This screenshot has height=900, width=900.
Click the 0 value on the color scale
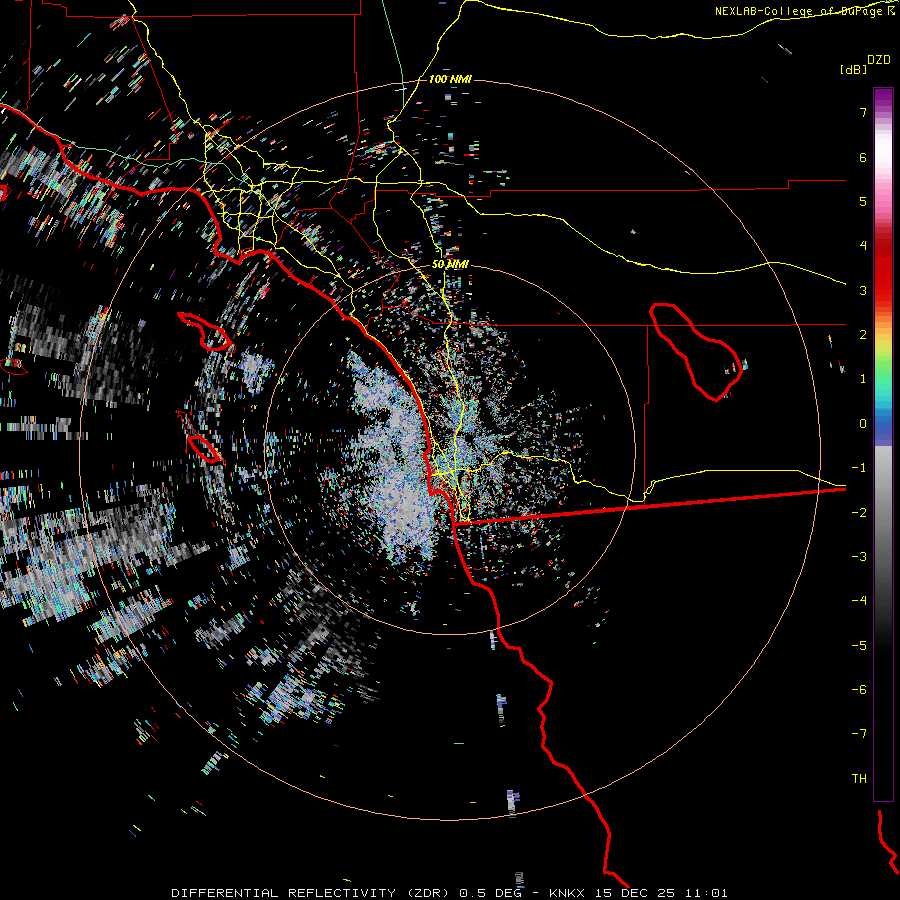(x=863, y=424)
